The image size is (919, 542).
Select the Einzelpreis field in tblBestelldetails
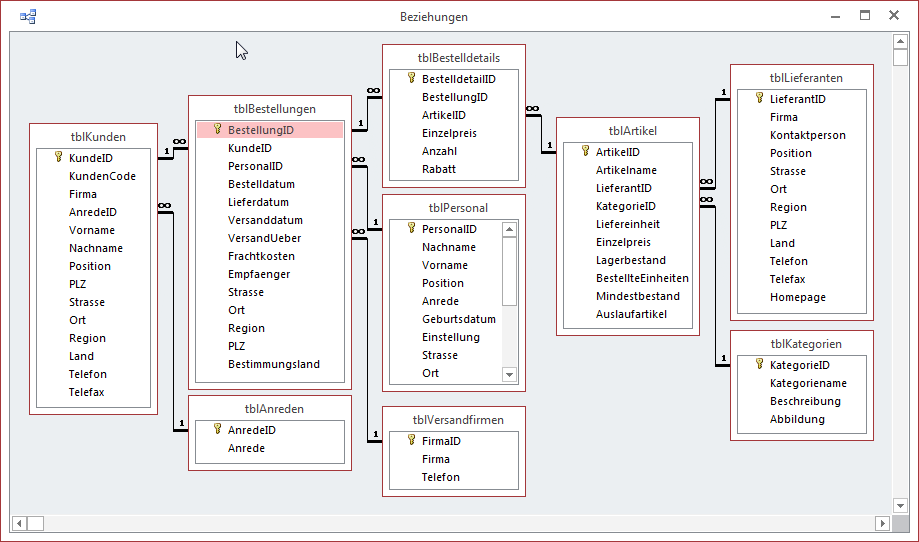[x=449, y=133]
